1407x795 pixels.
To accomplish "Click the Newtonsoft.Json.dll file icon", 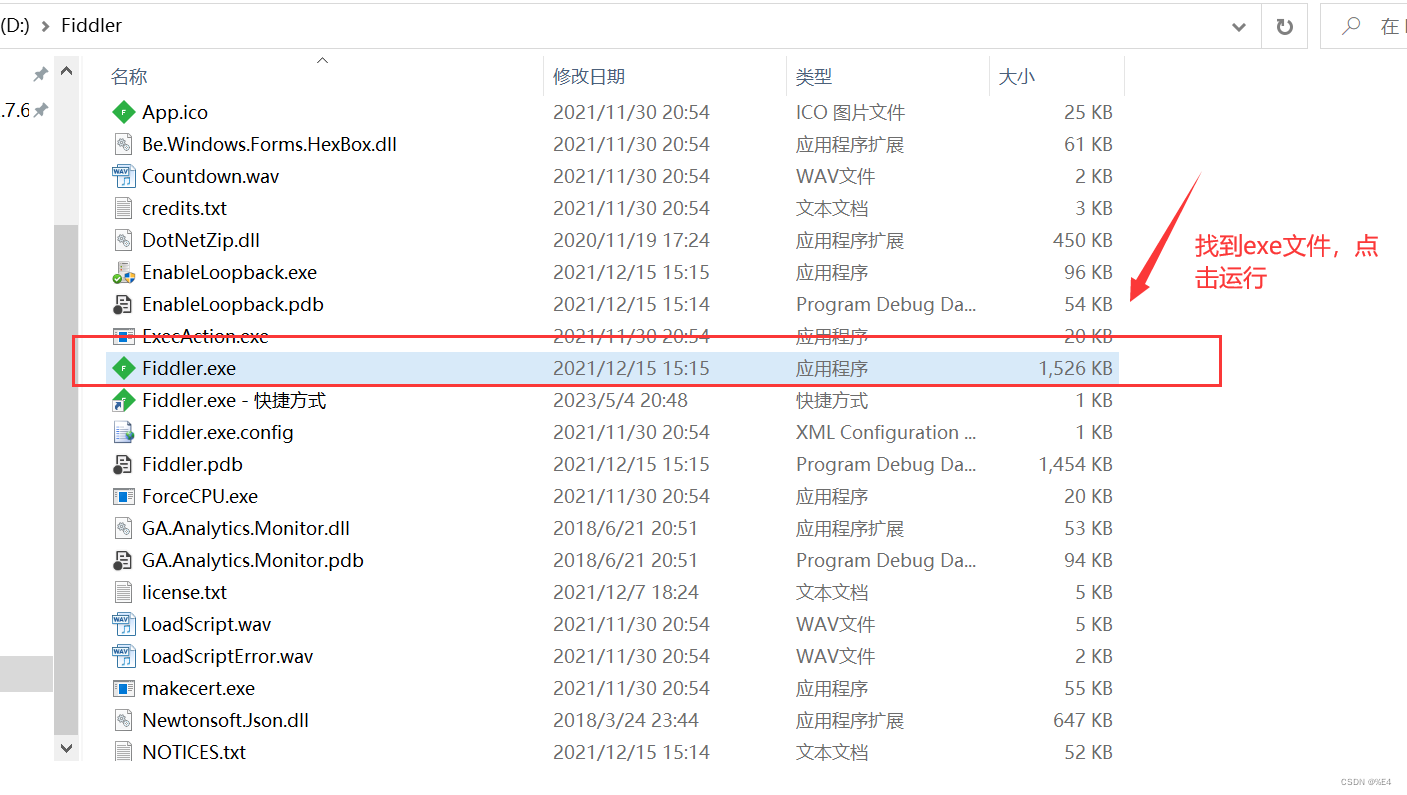I will click(124, 720).
